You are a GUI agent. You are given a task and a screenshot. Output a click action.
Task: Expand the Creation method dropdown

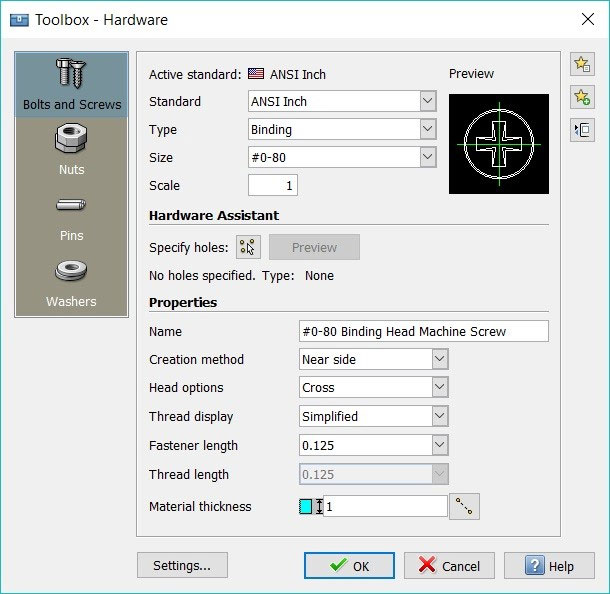pos(440,359)
